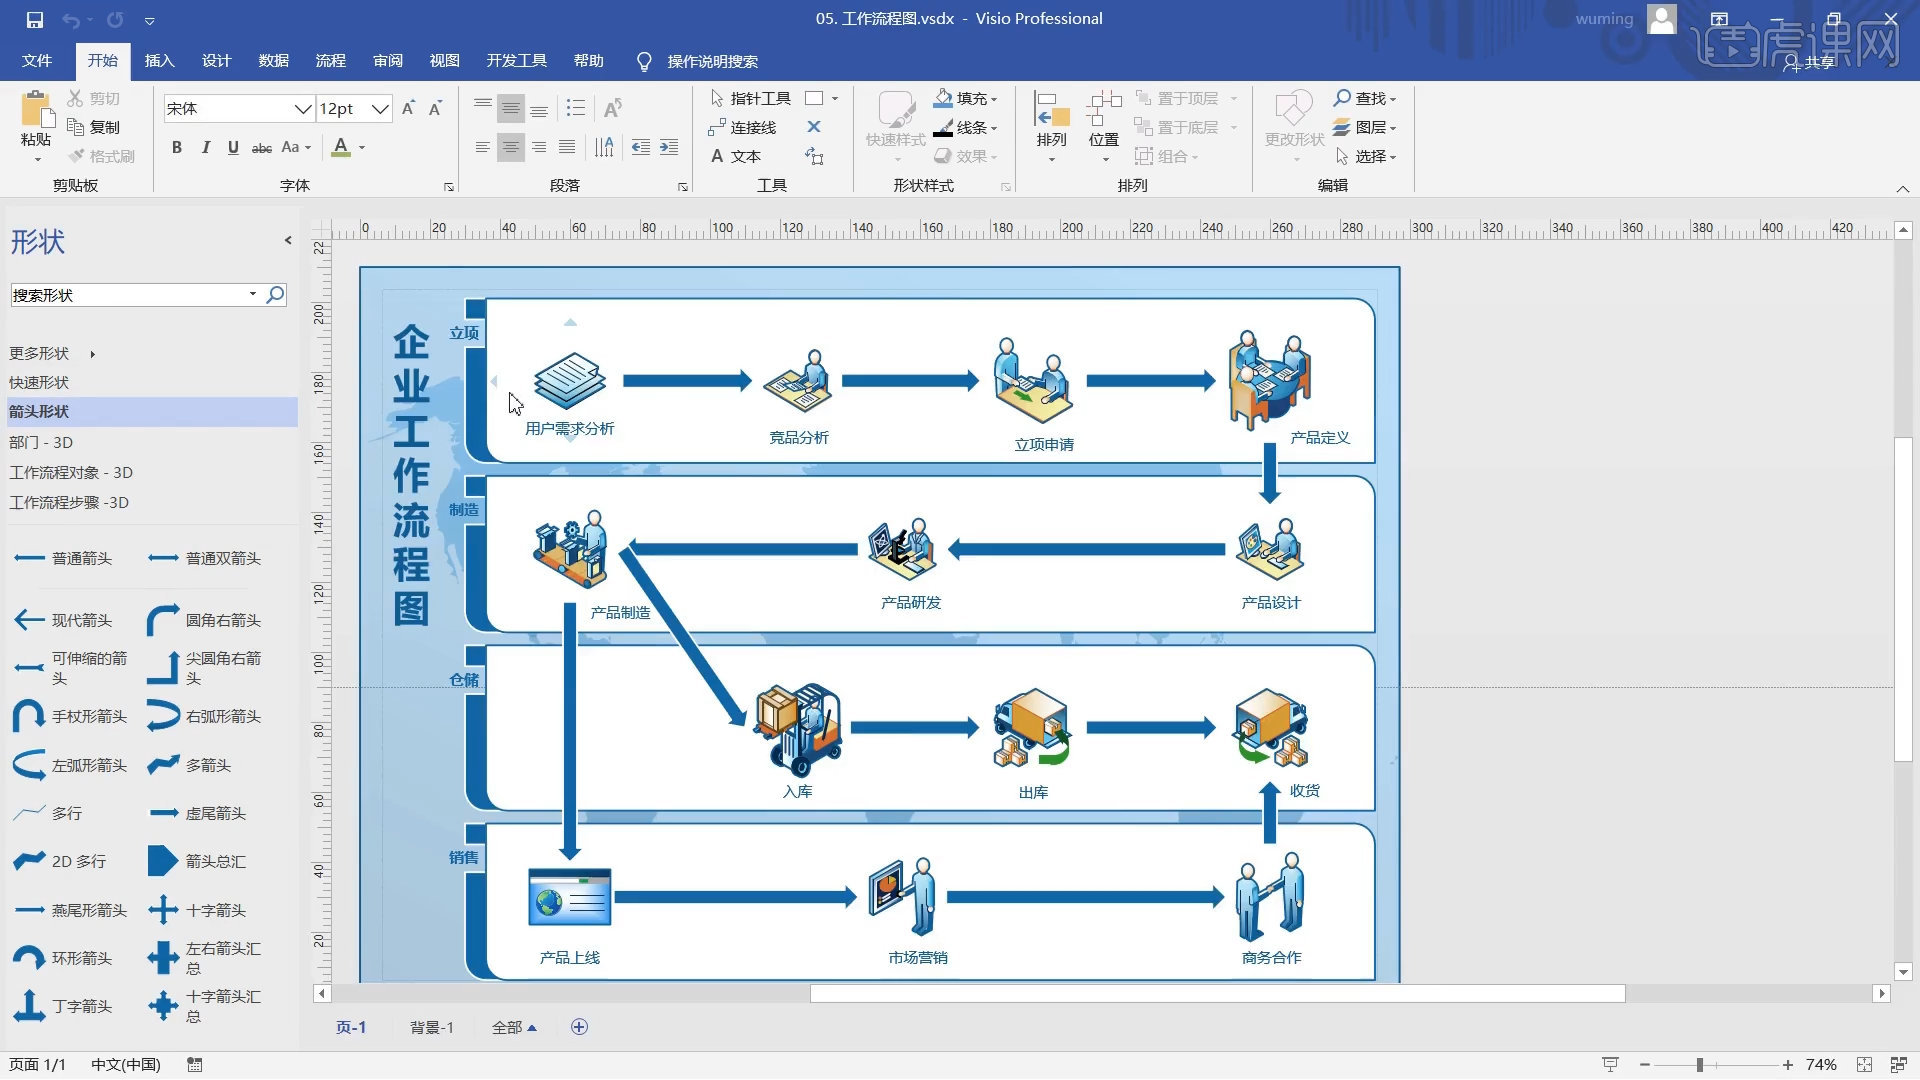Click 更多形状 in the Shapes panel

(x=39, y=353)
